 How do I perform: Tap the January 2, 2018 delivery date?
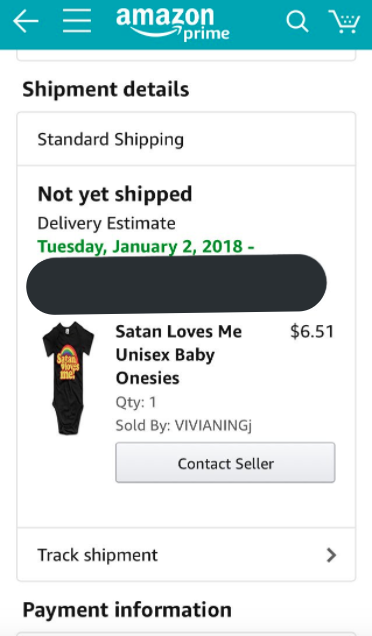(146, 247)
